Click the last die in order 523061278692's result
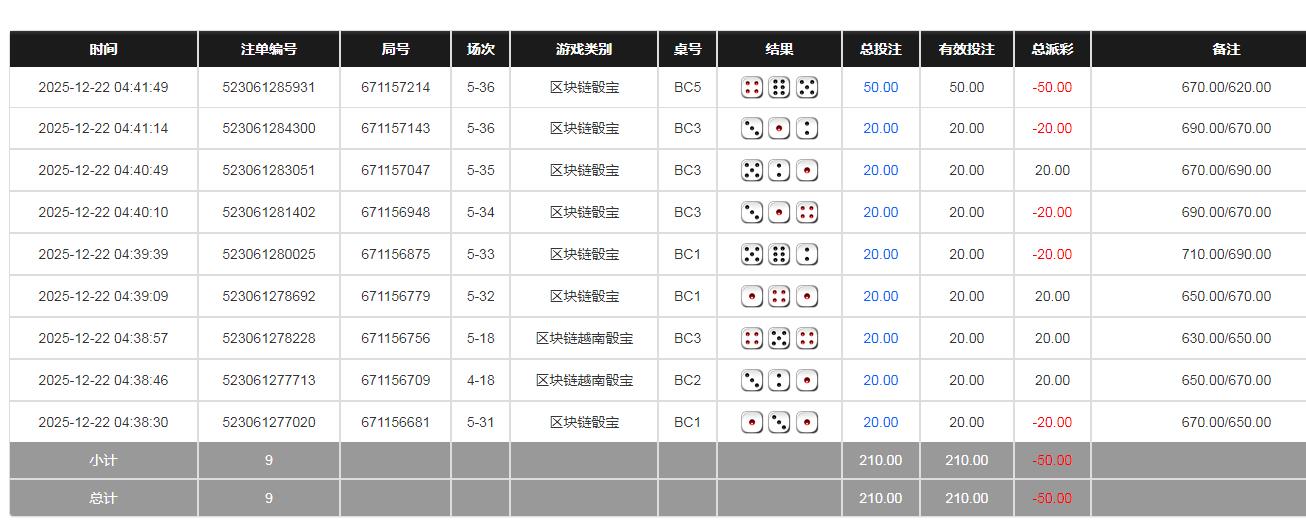The width and height of the screenshot is (1306, 522). pos(807,297)
